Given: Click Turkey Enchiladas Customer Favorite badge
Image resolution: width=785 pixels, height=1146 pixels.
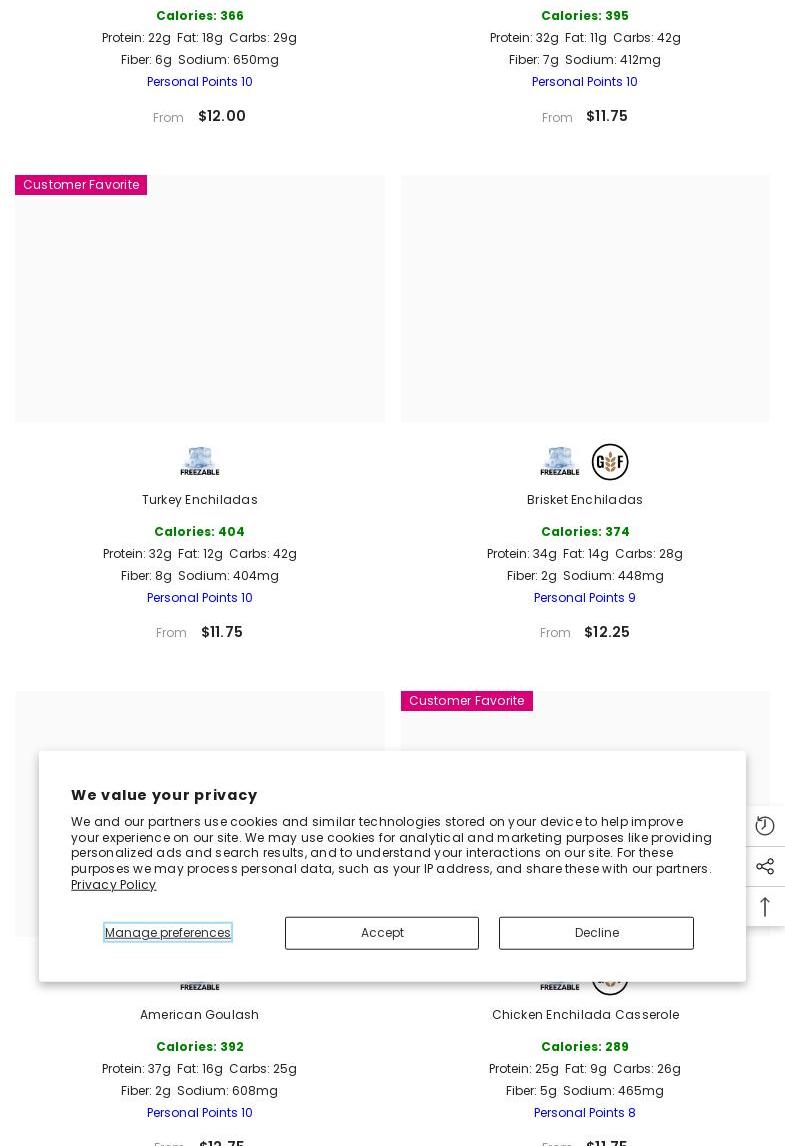Looking at the screenshot, I should tap(81, 185).
